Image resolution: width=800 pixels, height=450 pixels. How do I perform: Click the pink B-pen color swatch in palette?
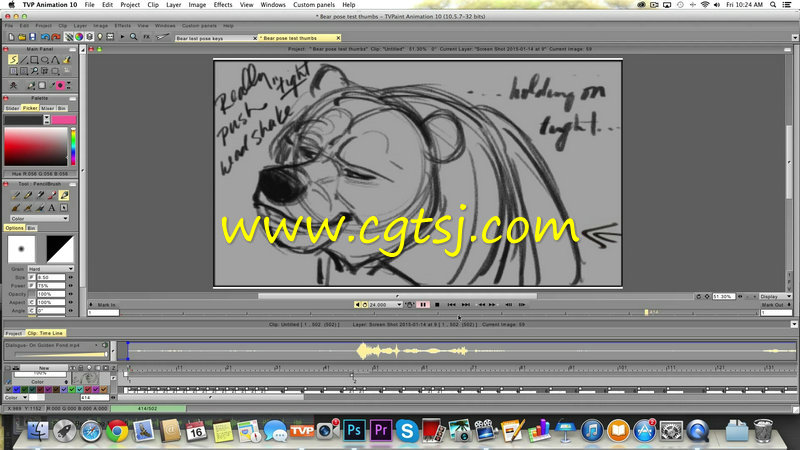[x=64, y=120]
